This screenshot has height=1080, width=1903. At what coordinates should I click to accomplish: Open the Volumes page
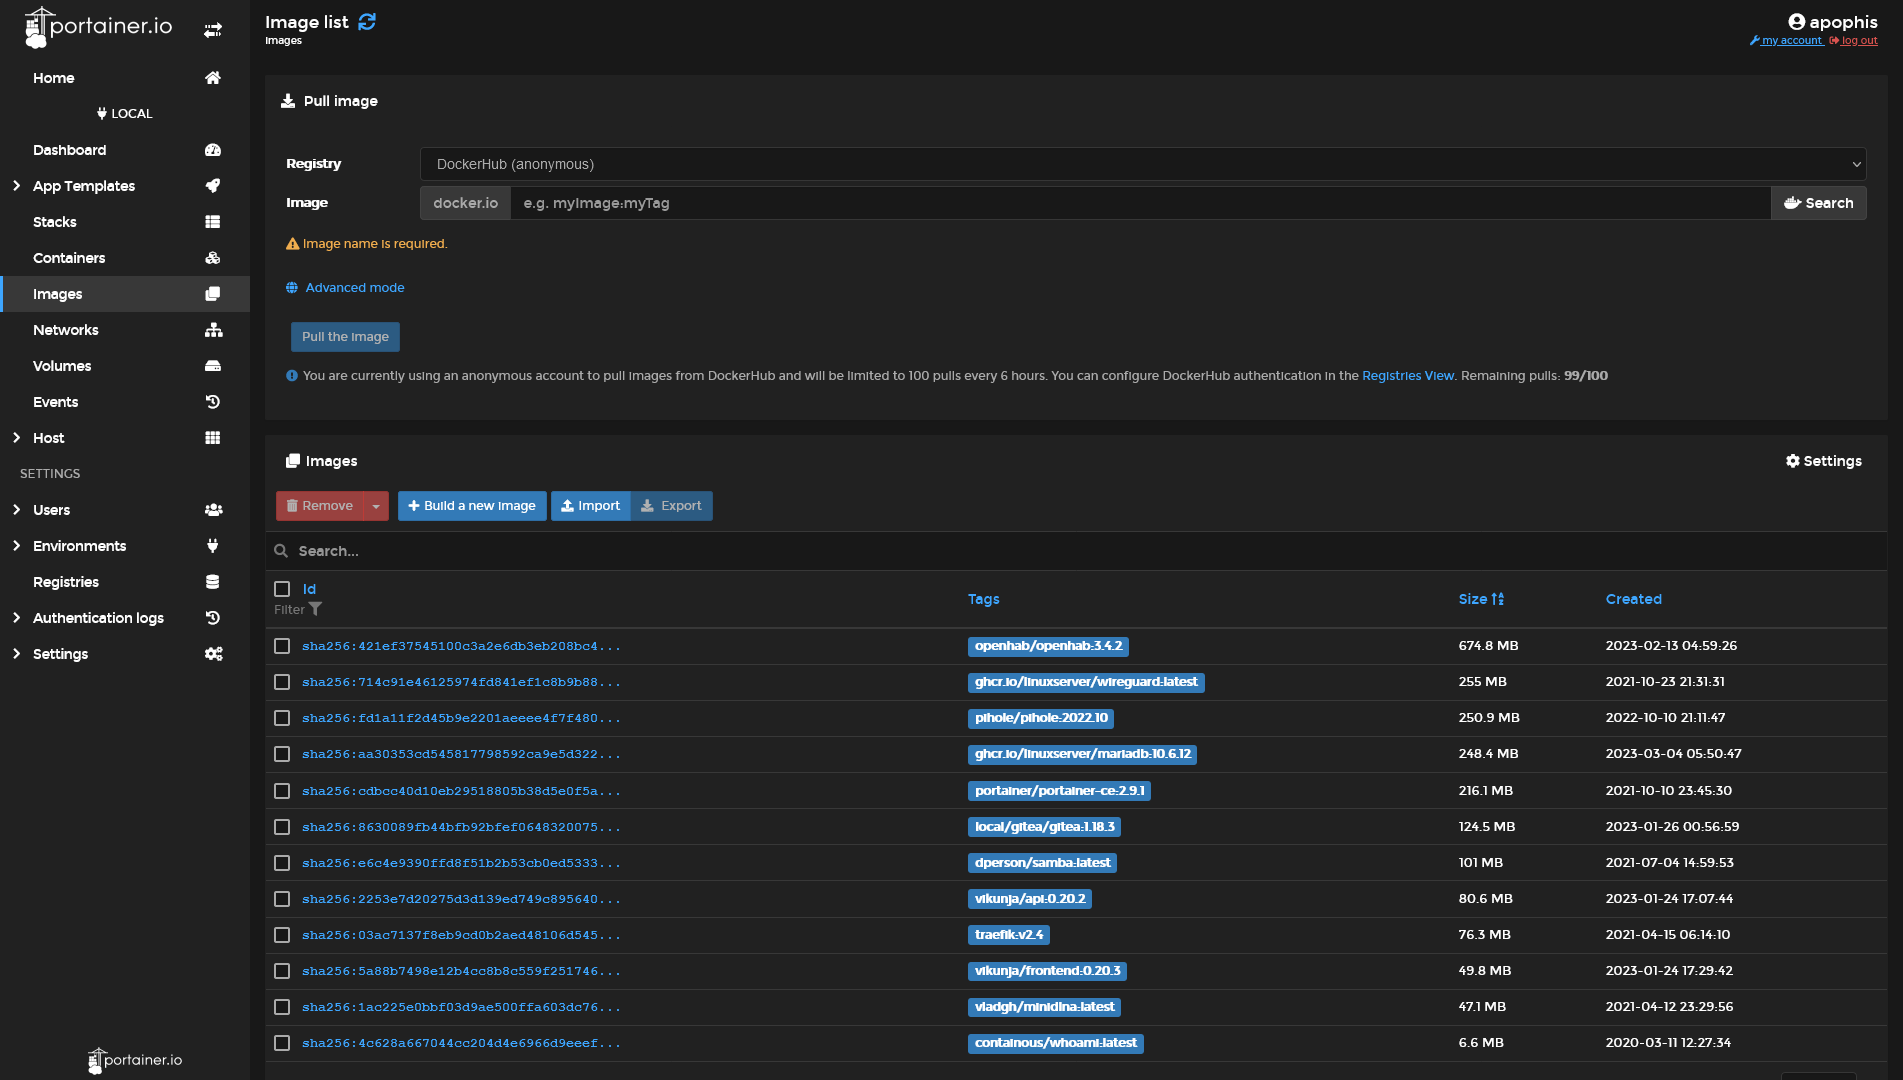coord(125,366)
